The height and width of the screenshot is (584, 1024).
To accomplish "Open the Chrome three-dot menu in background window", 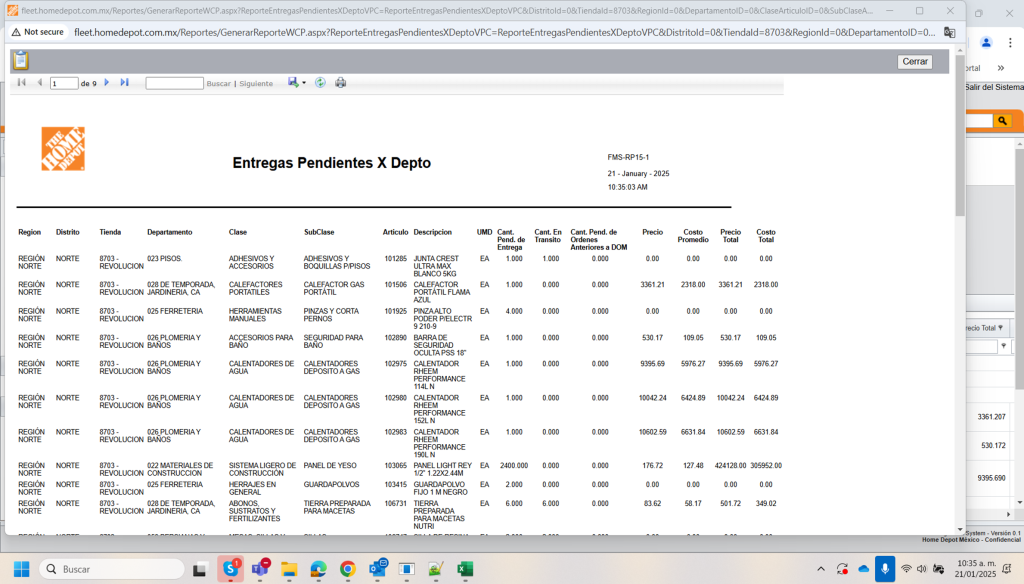I will pos(1010,43).
